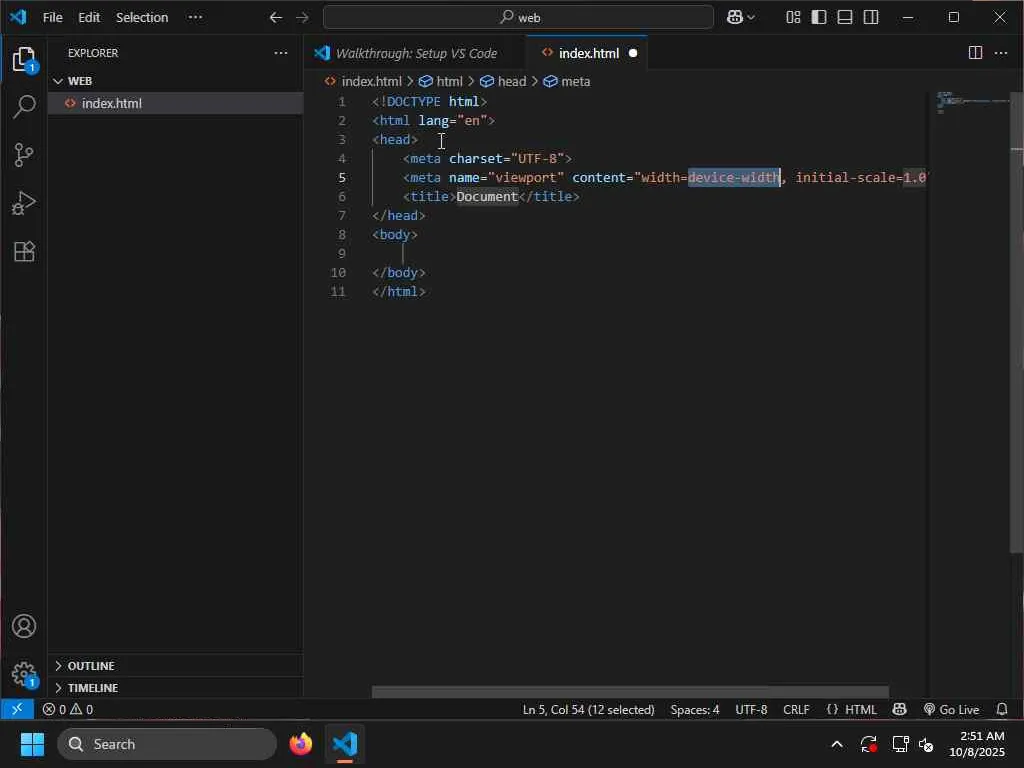
Task: Click Go Live in status bar
Action: (951, 710)
